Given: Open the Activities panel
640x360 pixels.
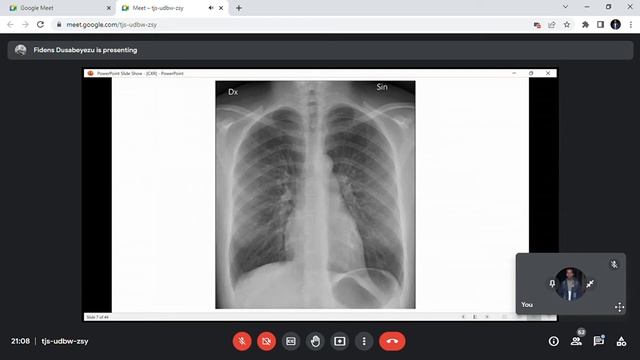Looking at the screenshot, I should click(x=621, y=341).
